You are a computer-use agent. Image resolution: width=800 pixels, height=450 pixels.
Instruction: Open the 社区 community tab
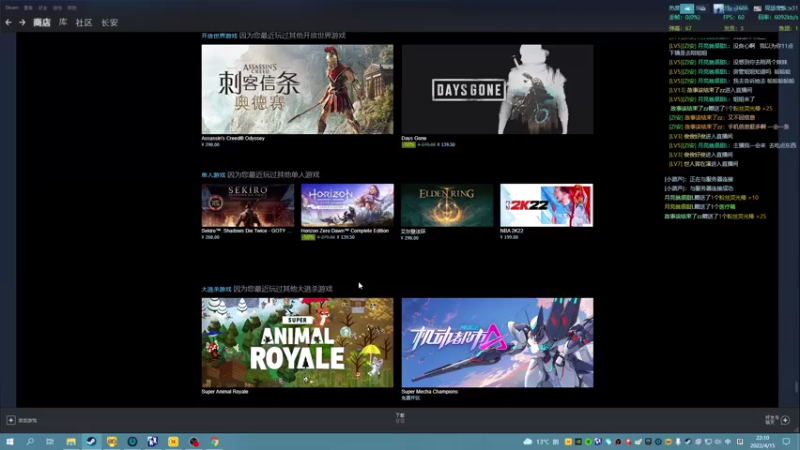point(84,22)
